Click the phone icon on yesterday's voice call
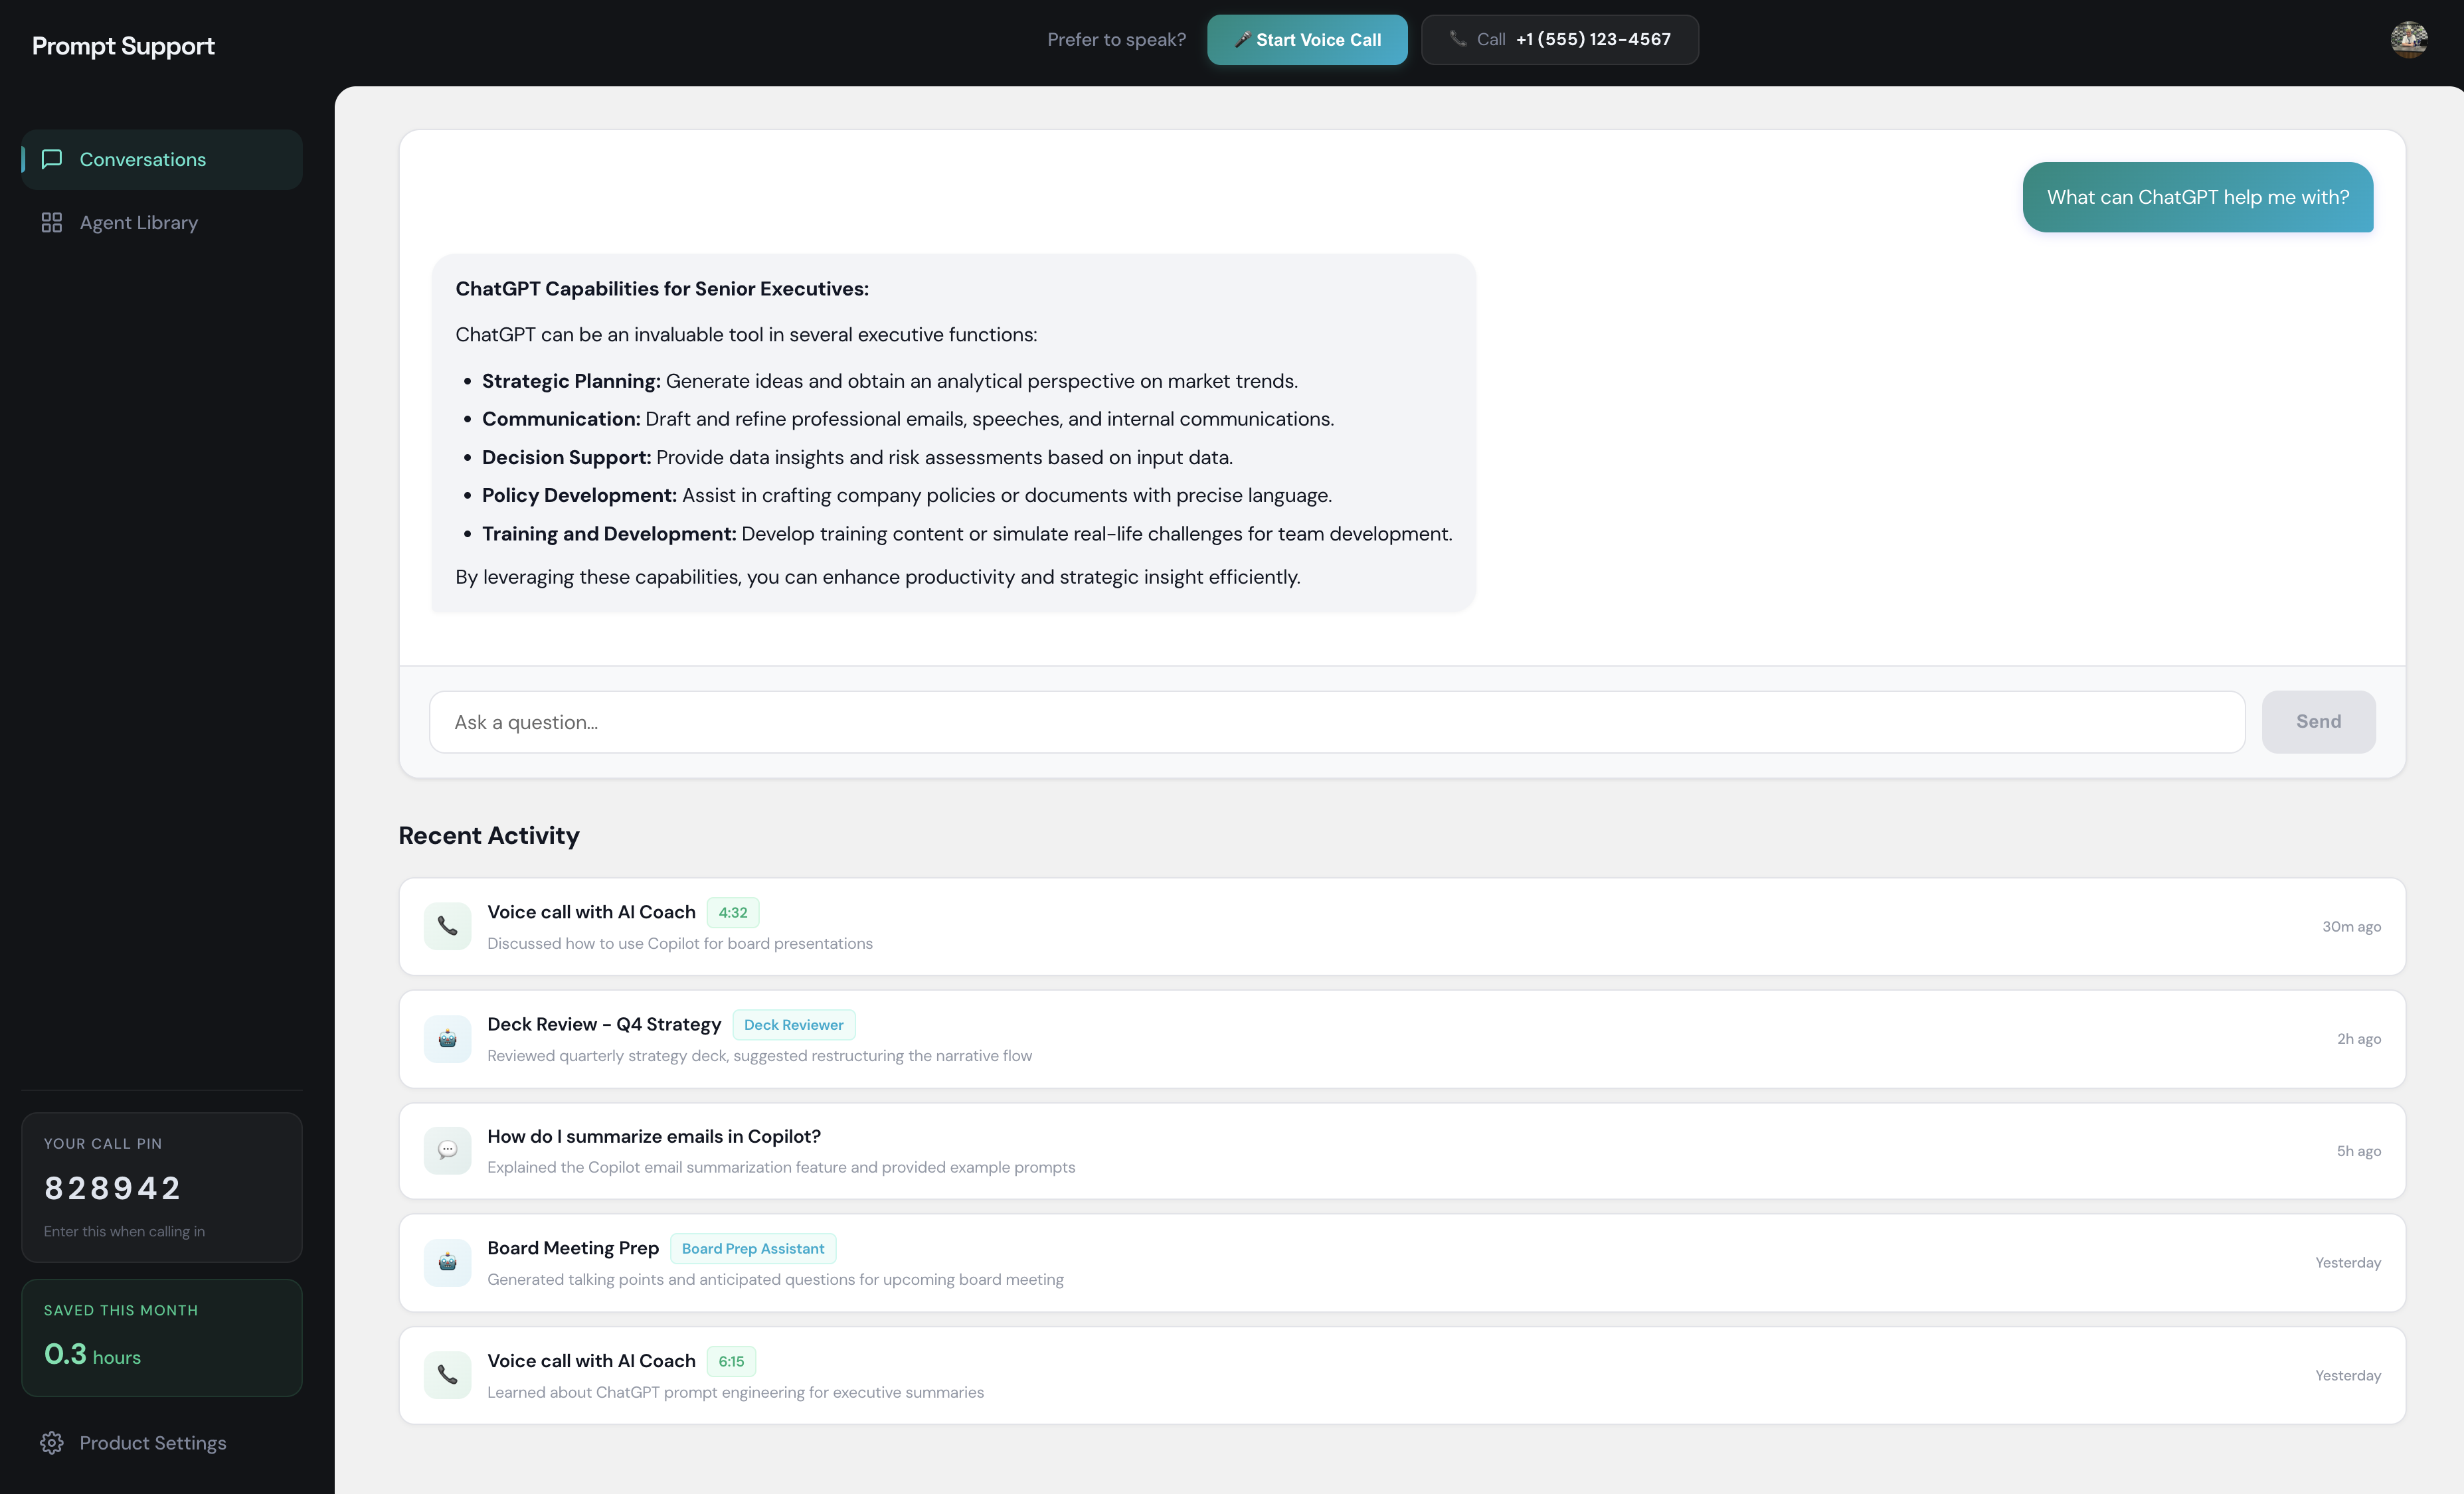 (447, 1375)
